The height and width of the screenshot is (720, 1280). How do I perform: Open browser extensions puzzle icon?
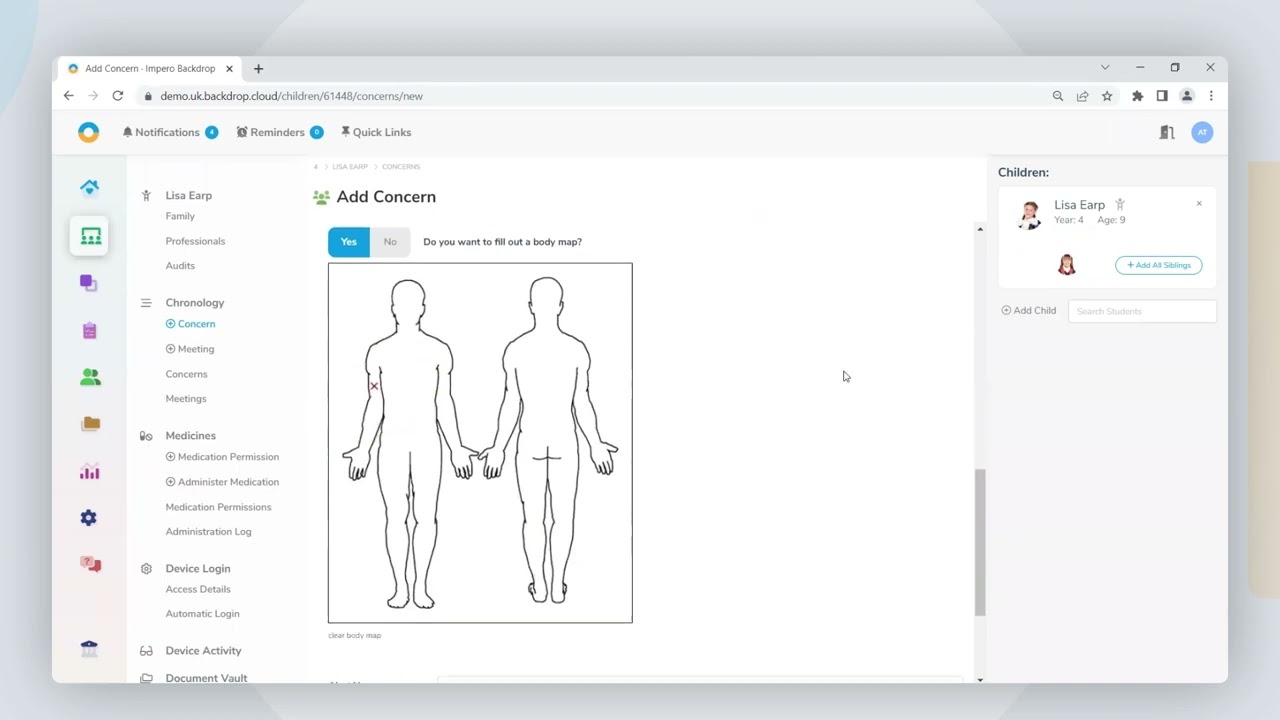click(1137, 96)
